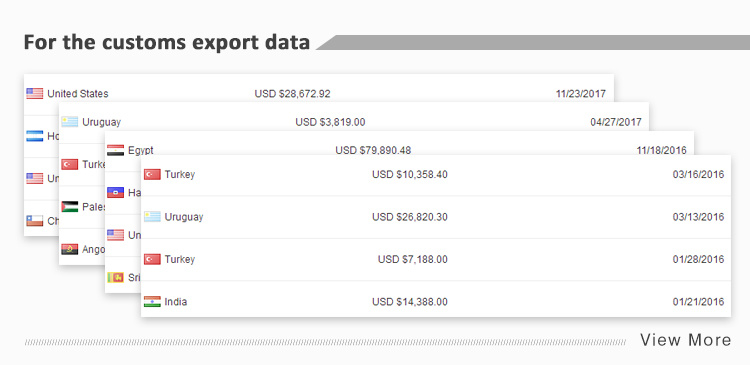Select the India USD $14,388.00 row amount
Viewport: 750px width, 365px height.
pyautogui.click(x=410, y=302)
